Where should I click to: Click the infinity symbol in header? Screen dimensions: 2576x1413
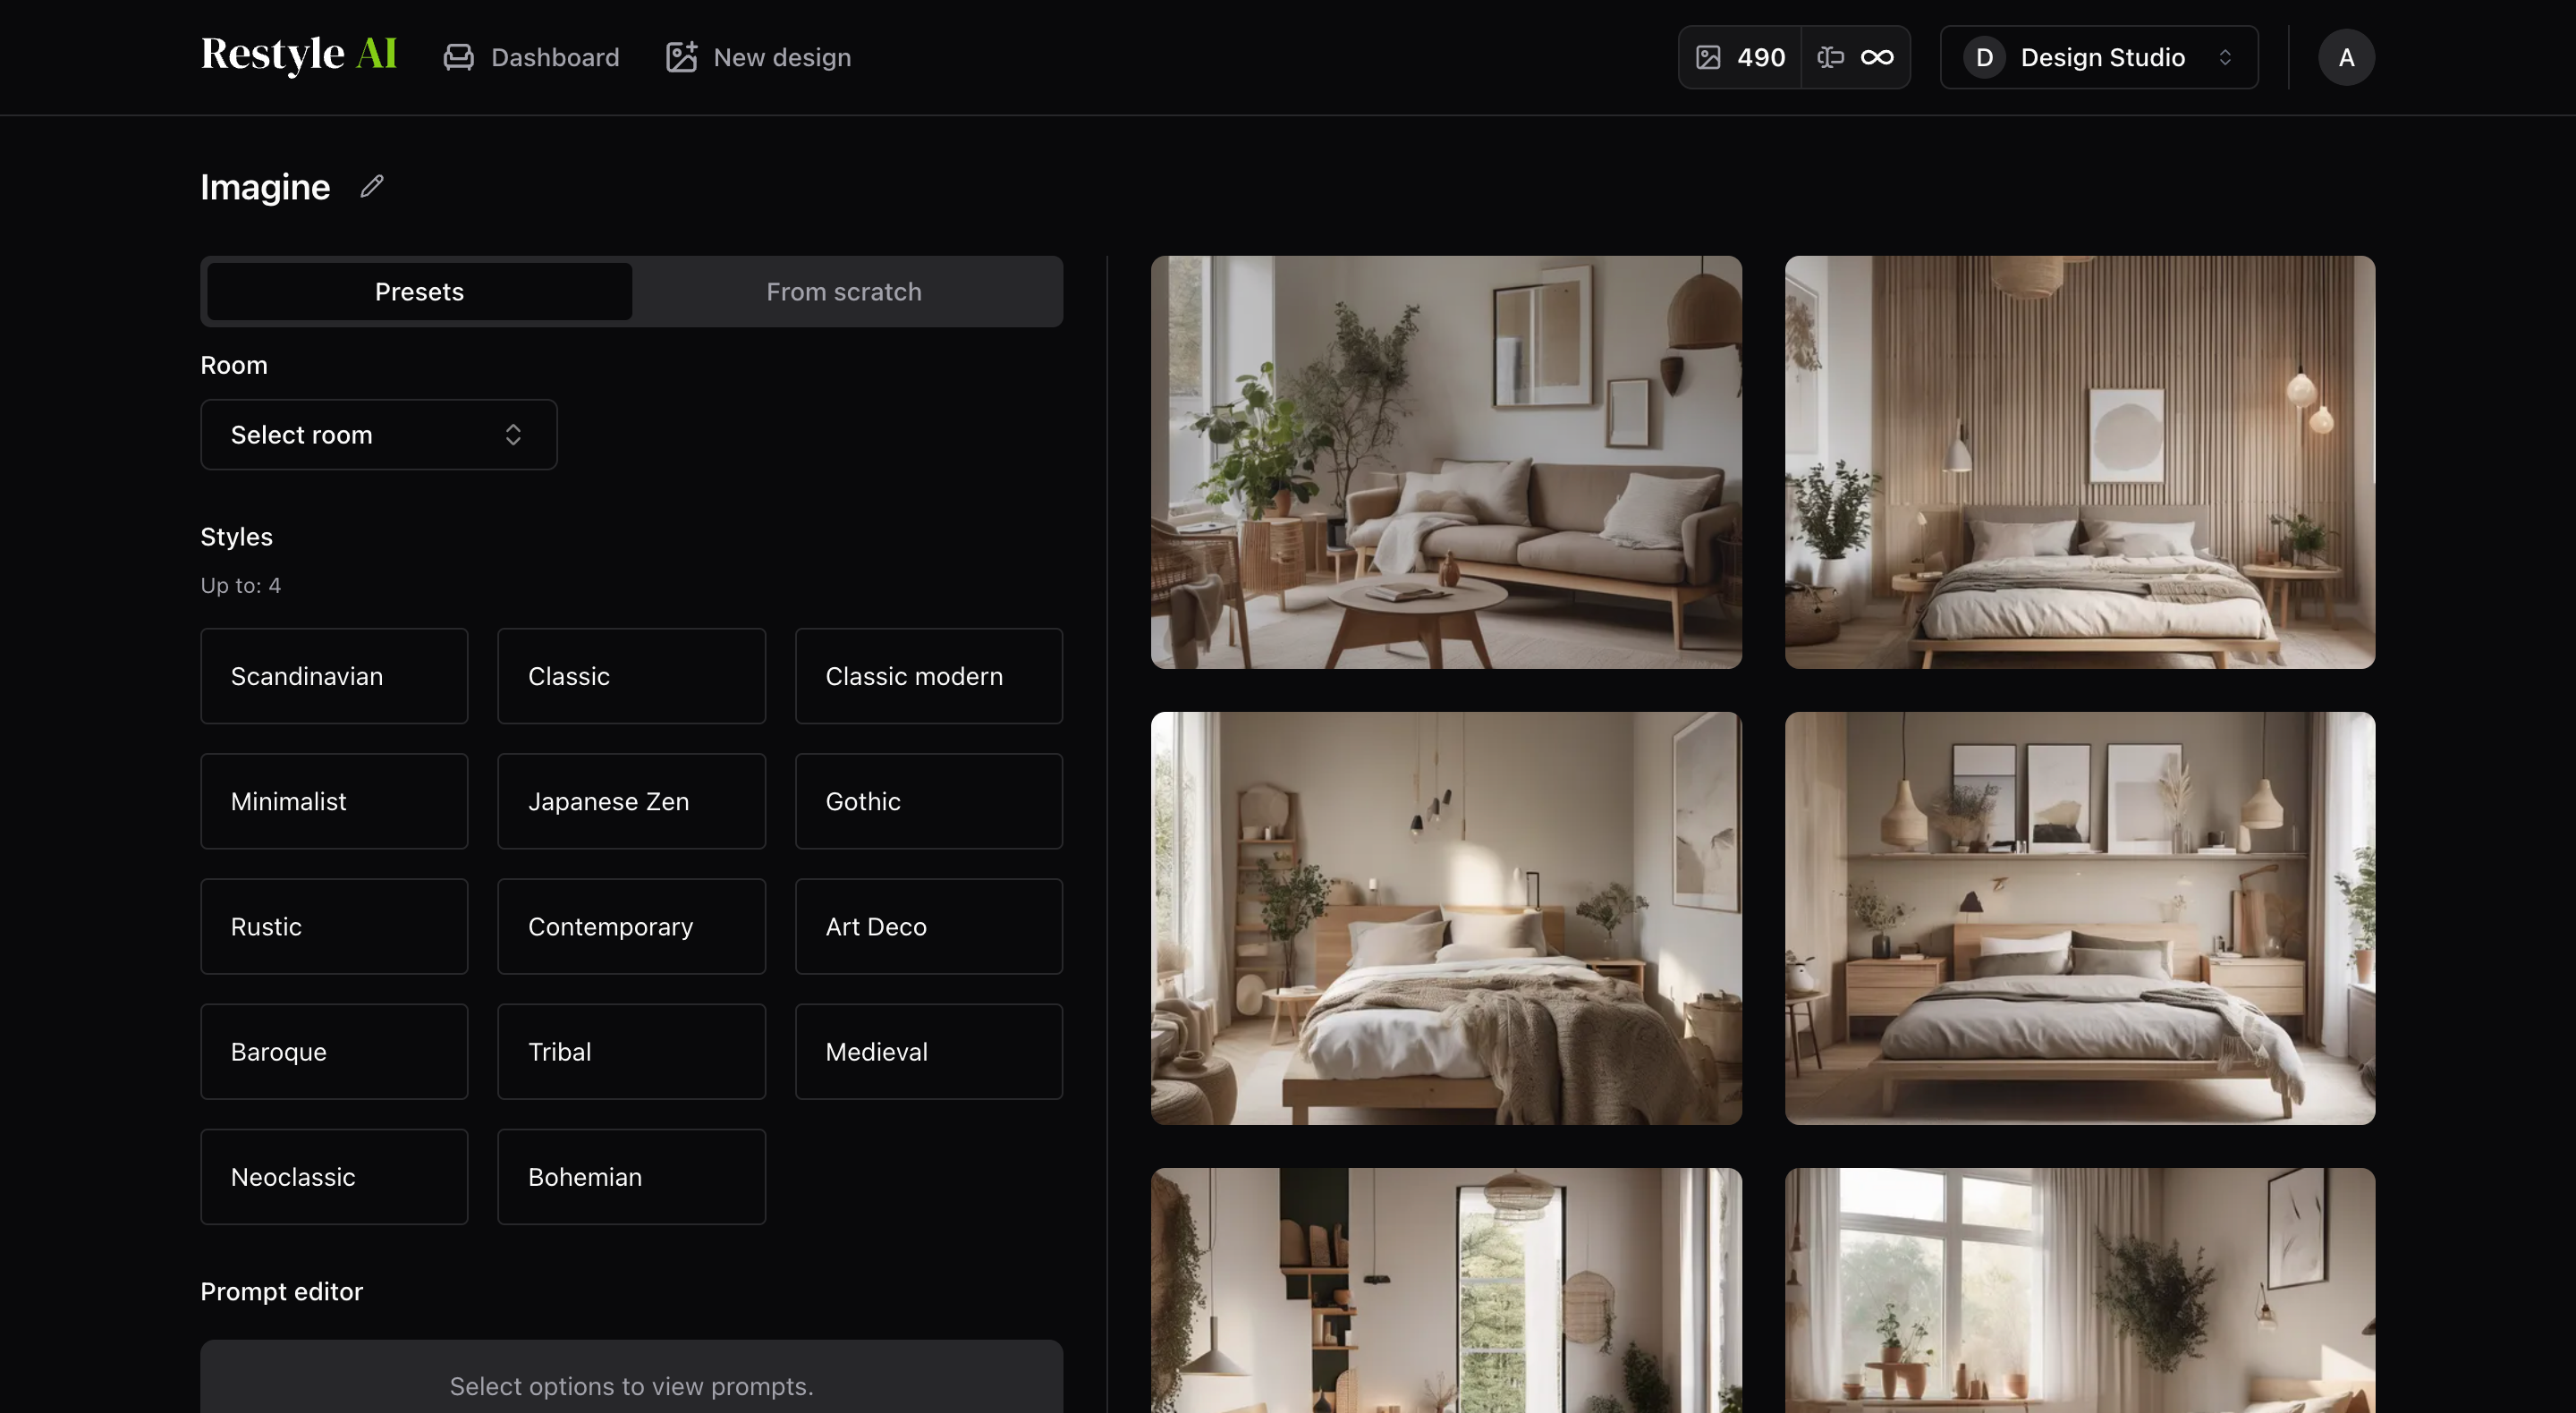[1876, 57]
